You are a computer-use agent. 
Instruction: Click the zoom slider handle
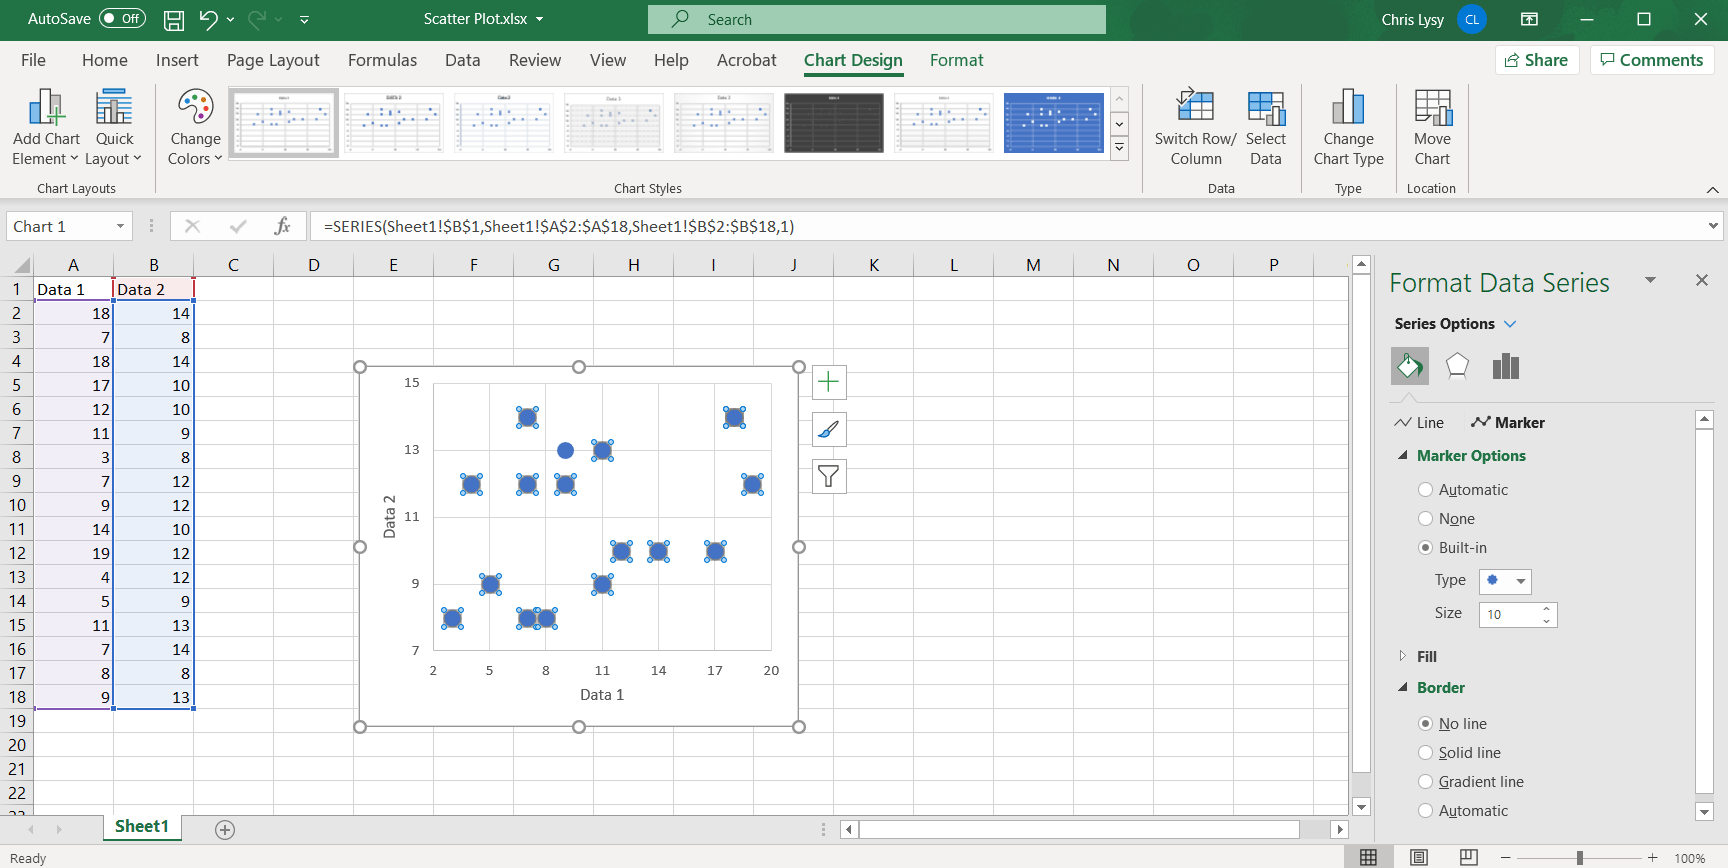pyautogui.click(x=1580, y=858)
